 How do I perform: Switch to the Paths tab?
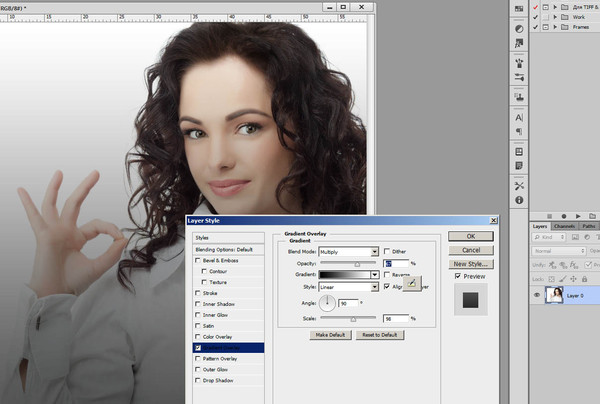pyautogui.click(x=589, y=226)
